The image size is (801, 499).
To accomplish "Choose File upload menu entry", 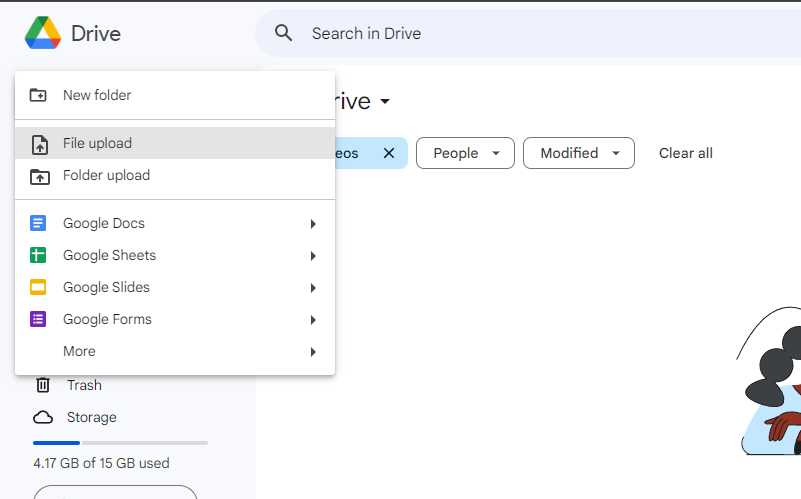I will [175, 143].
